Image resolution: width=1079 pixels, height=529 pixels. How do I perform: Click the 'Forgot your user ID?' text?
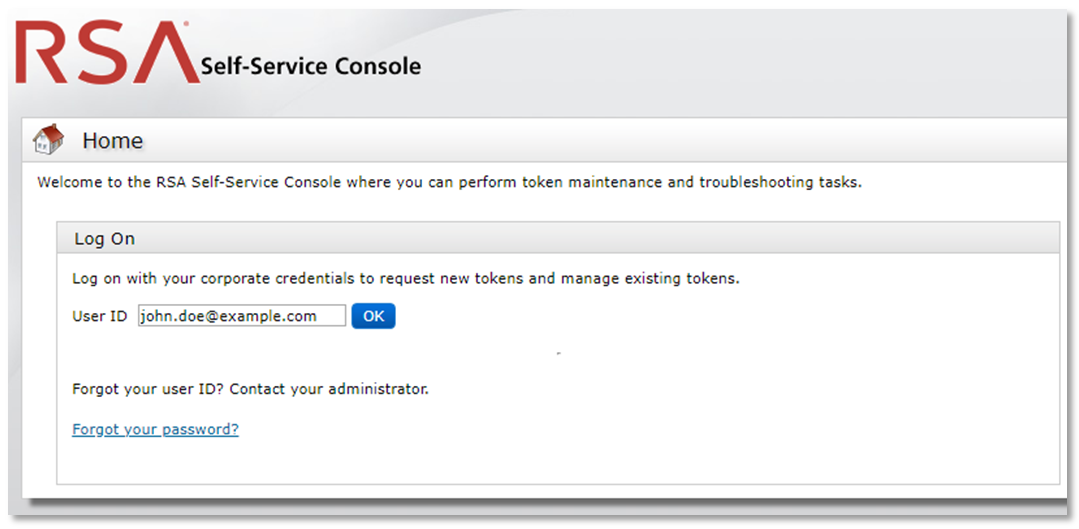tap(148, 389)
